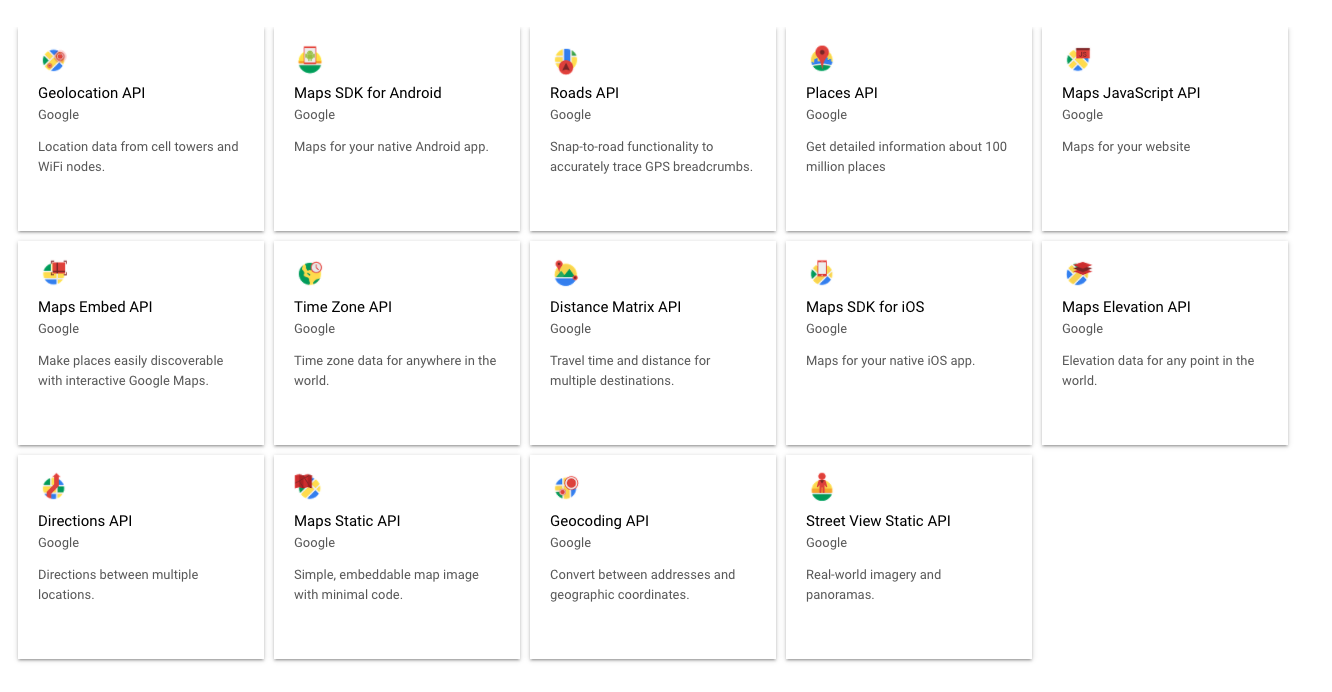This screenshot has height=692, width=1332.
Task: Click the Maps JavaScript API icon
Action: 1078,60
